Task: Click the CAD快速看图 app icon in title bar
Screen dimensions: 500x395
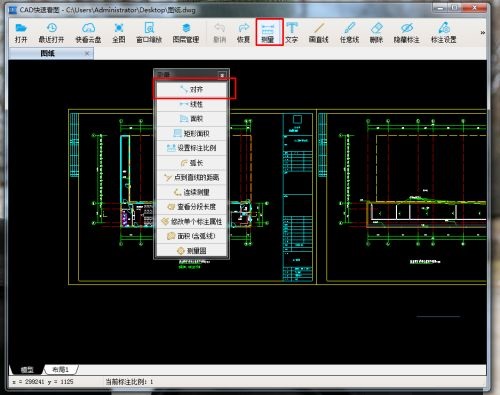Action: coord(13,10)
